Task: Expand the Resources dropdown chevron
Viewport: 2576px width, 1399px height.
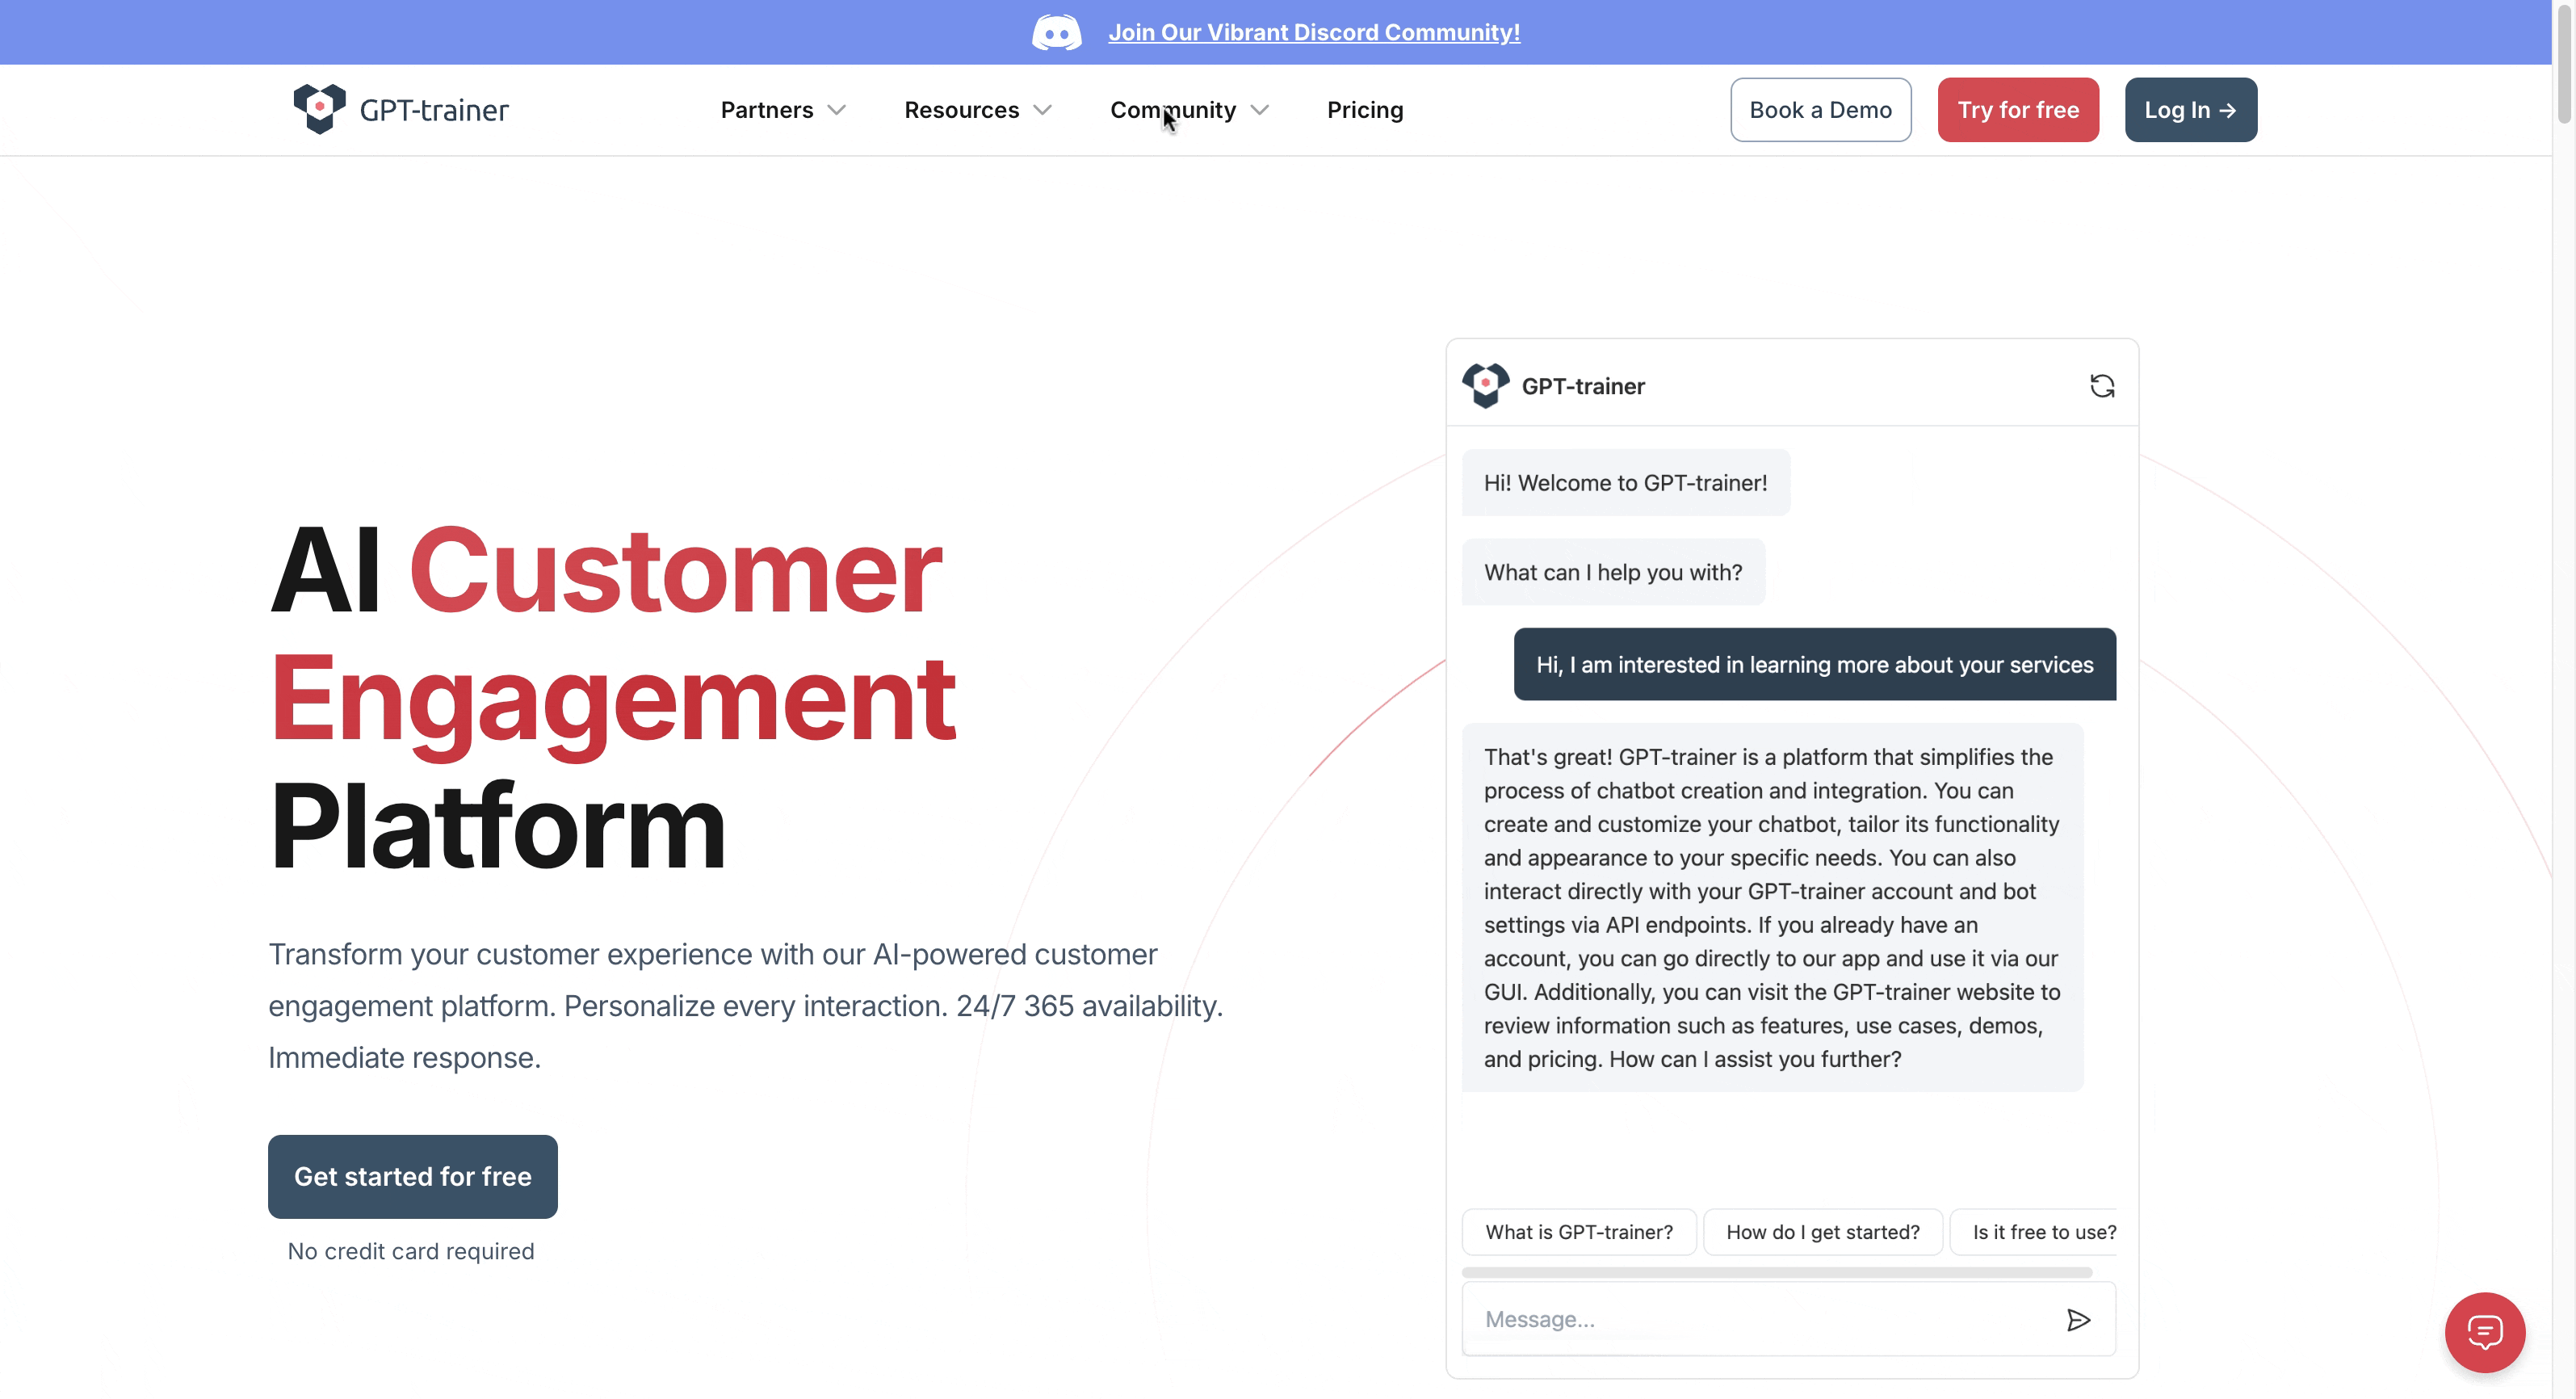Action: coord(1042,110)
